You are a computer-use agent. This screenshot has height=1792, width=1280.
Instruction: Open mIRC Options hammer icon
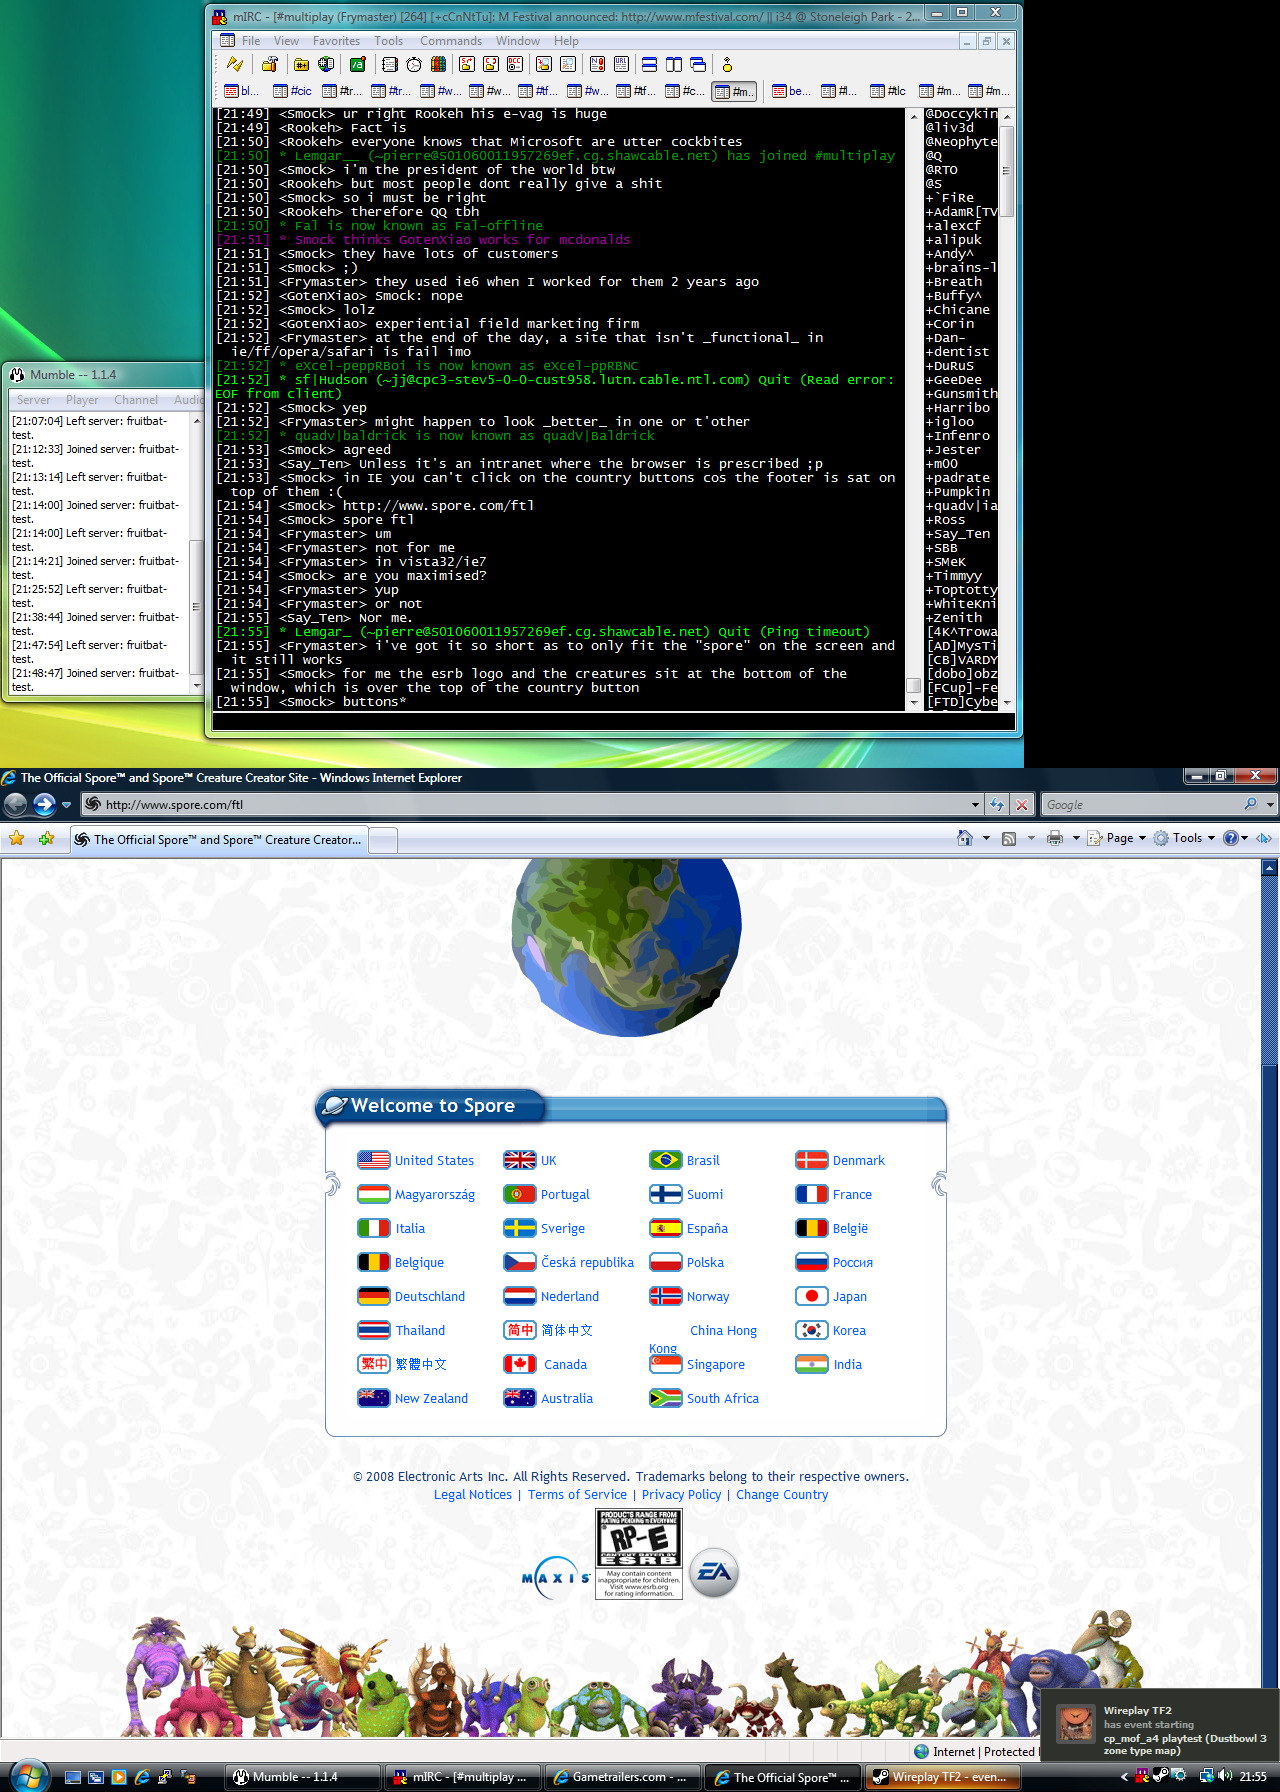[x=269, y=65]
